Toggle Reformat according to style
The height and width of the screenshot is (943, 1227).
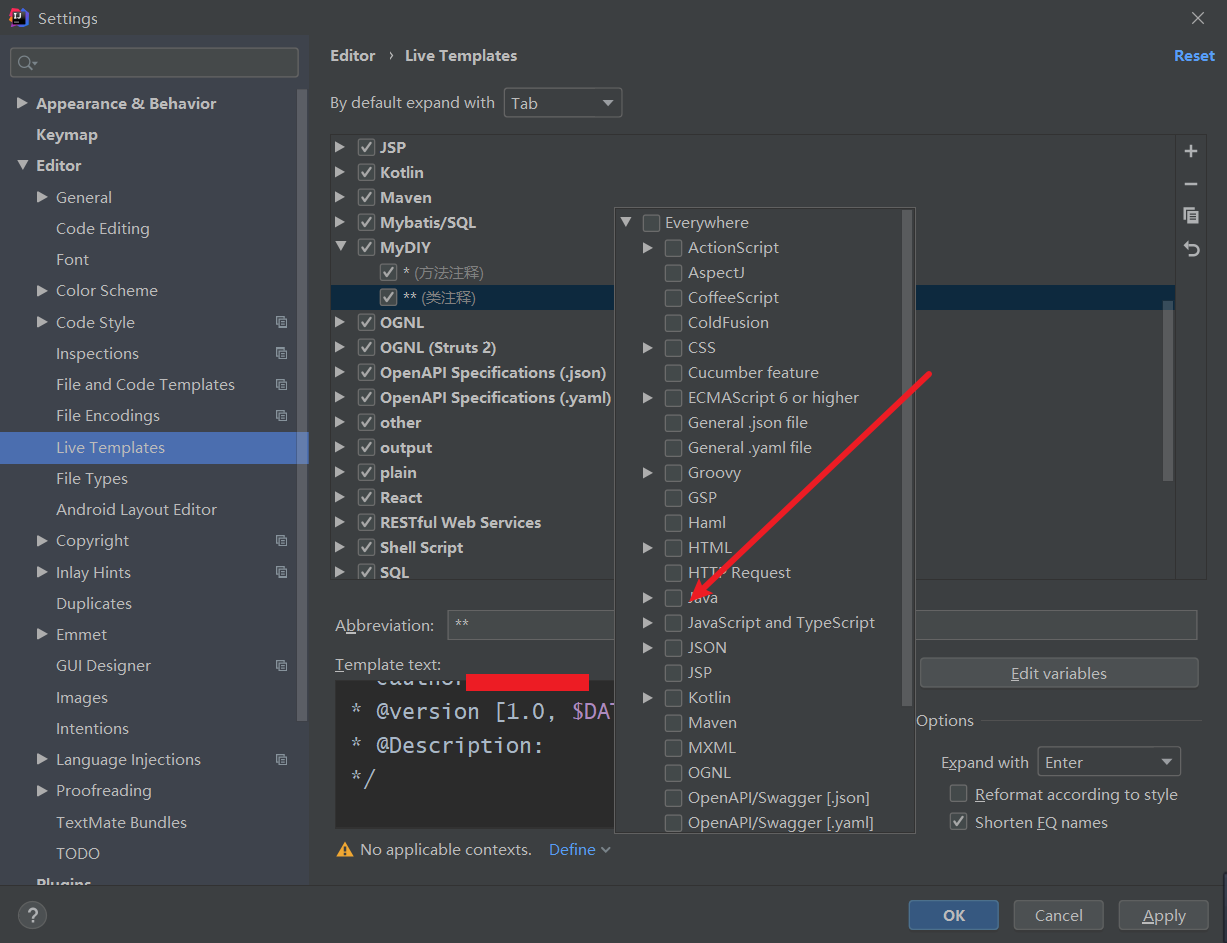click(958, 794)
